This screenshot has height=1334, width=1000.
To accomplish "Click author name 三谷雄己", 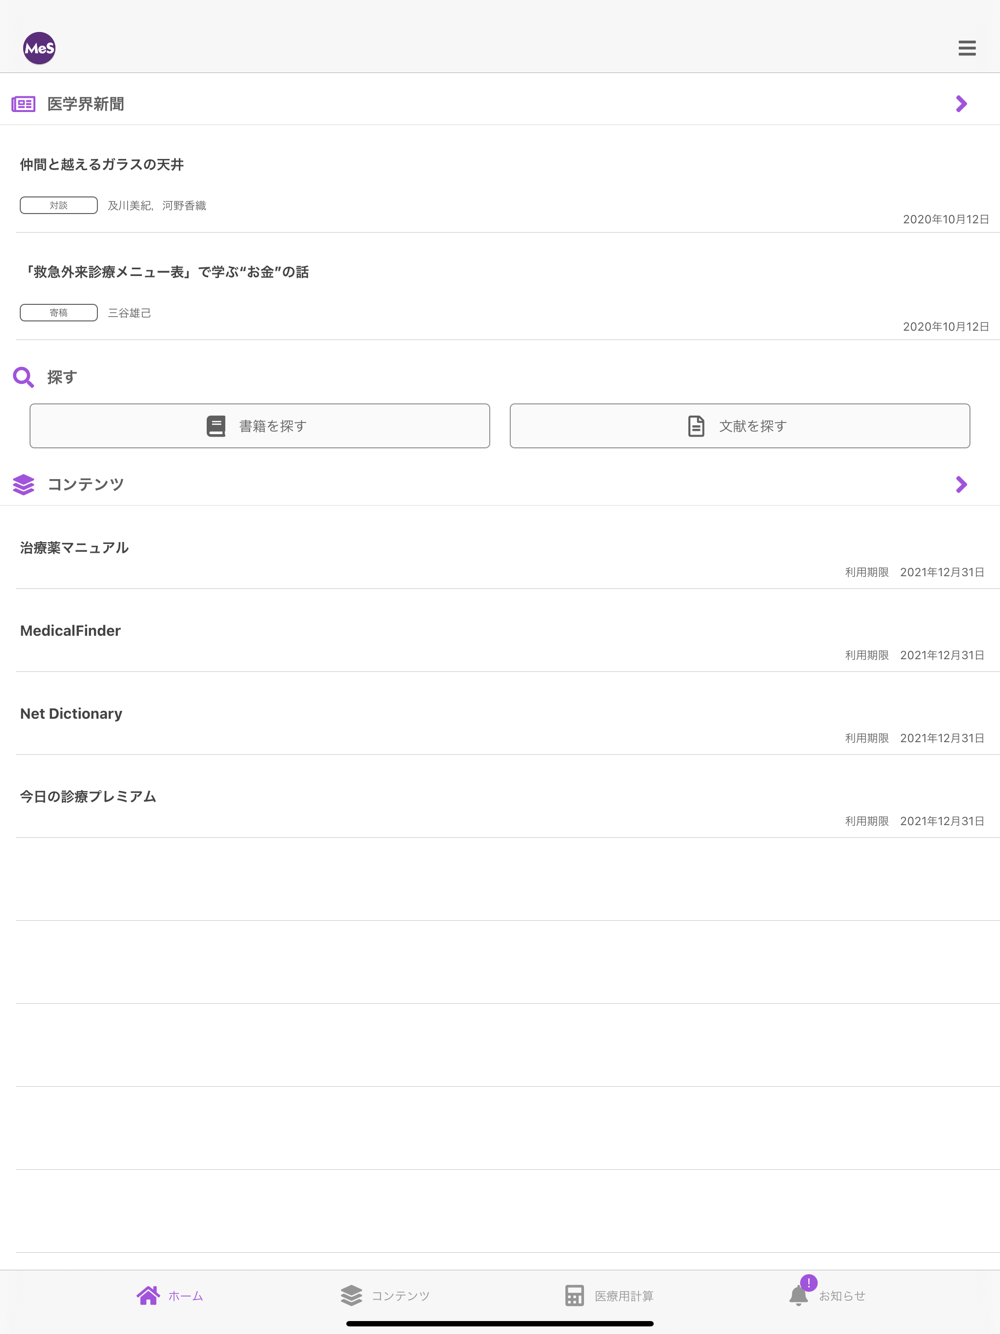I will point(130,313).
